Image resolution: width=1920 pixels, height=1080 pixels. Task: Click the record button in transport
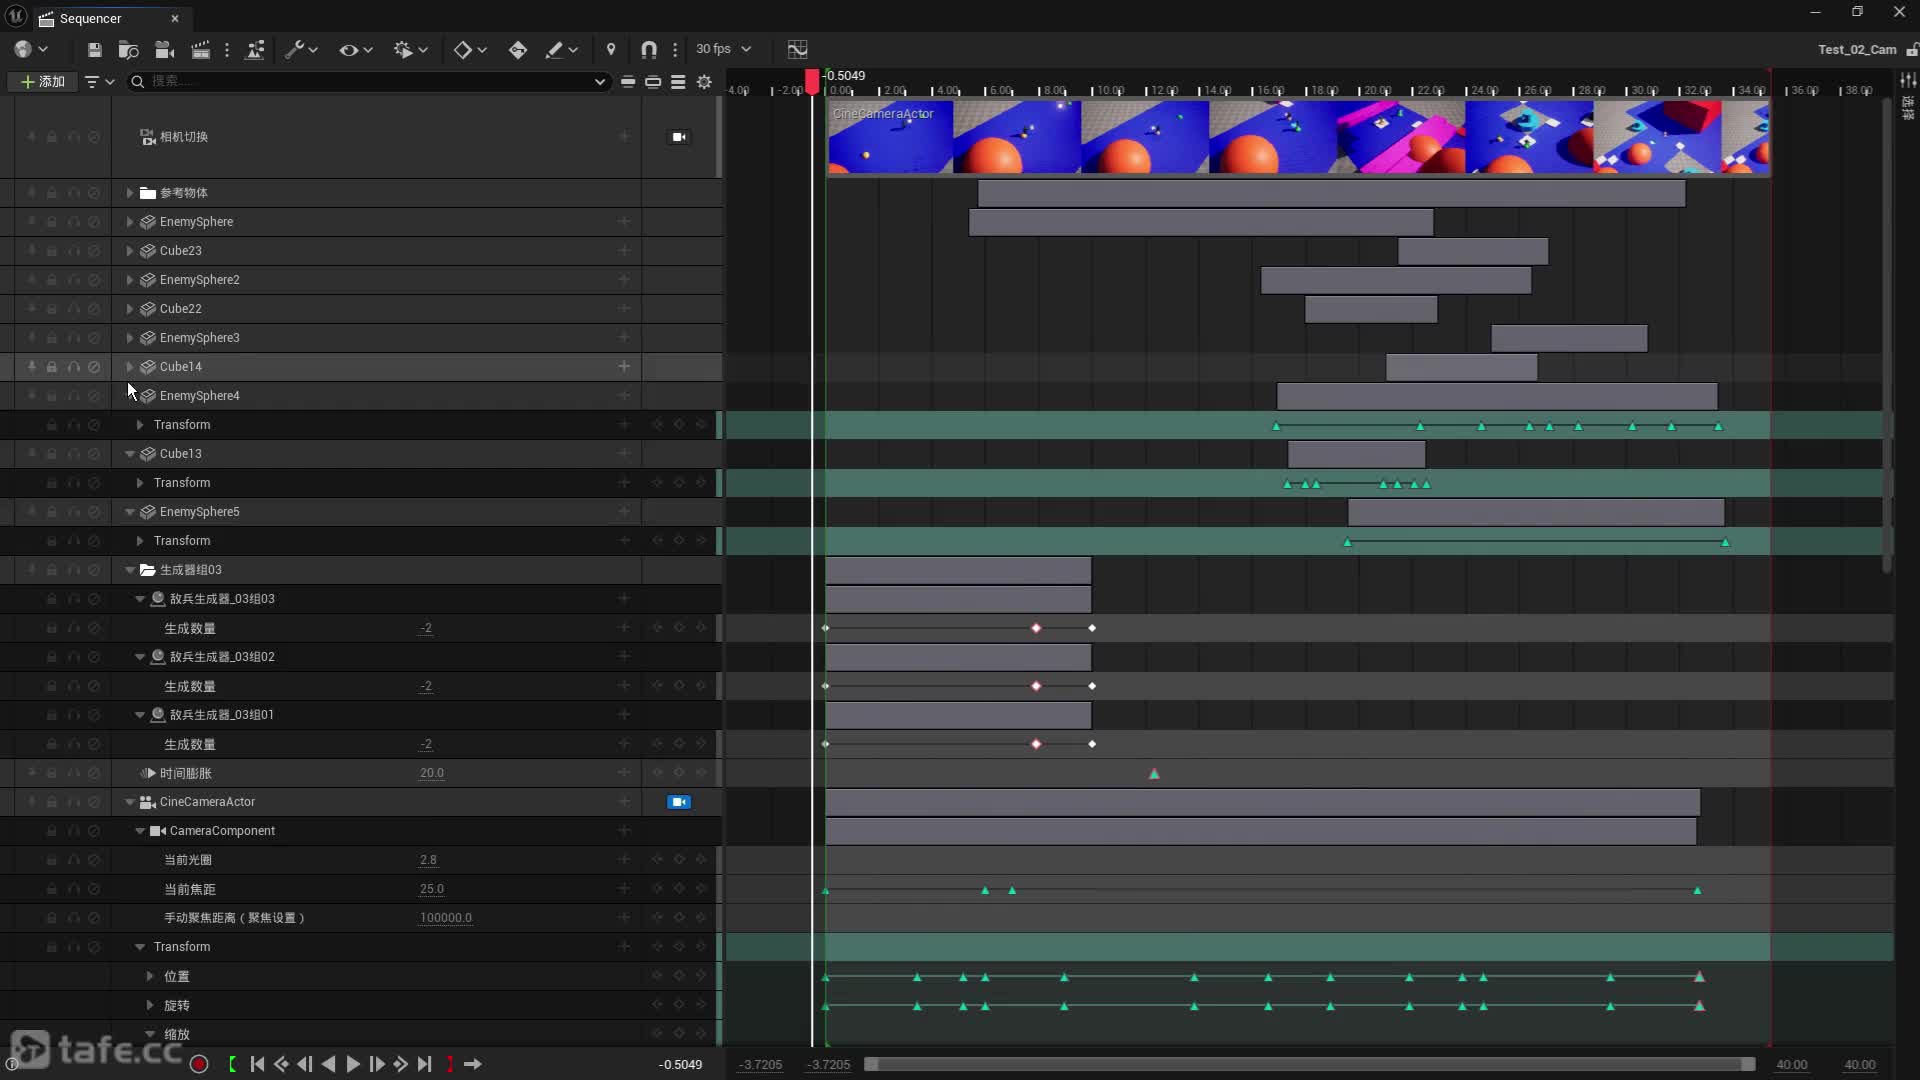click(199, 1064)
